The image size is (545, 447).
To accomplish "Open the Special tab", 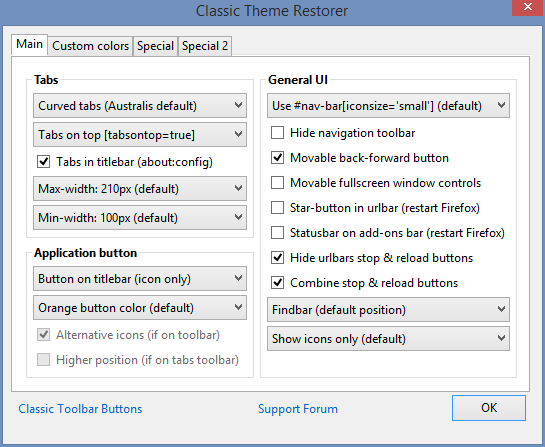I will (x=155, y=46).
